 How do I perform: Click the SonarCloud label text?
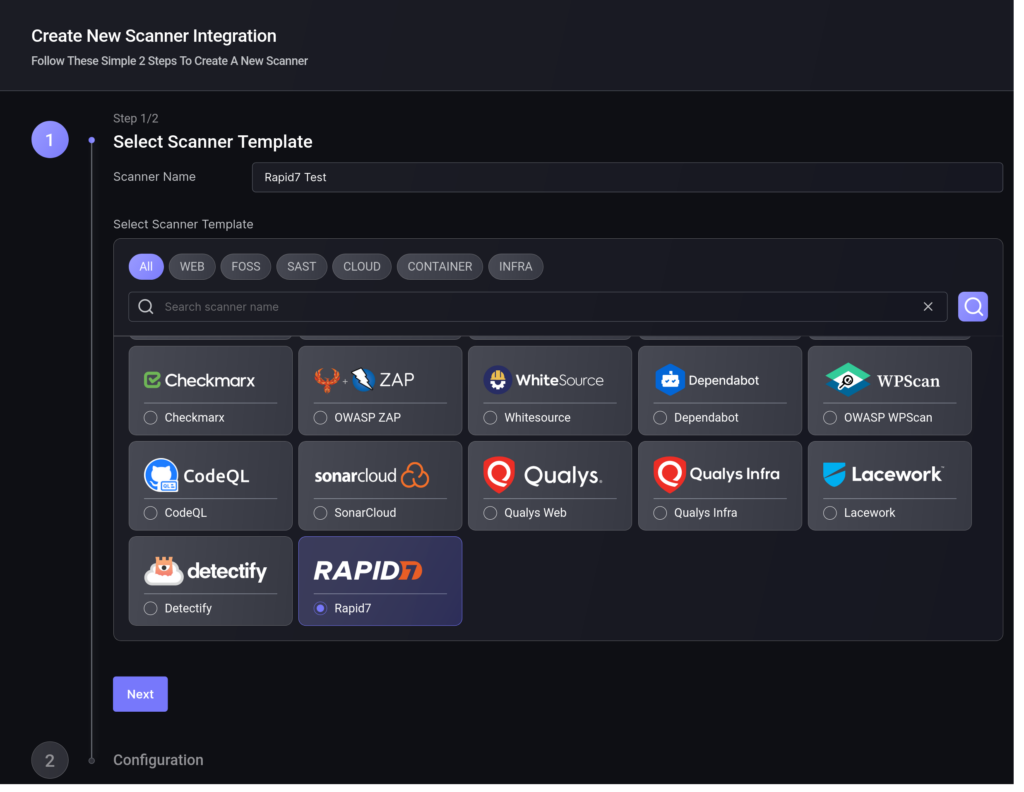[365, 513]
